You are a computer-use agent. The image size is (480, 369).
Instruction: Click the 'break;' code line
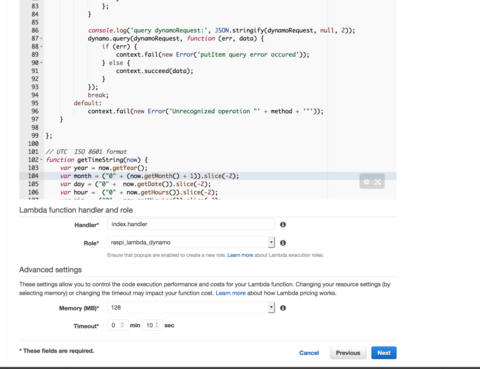point(98,95)
